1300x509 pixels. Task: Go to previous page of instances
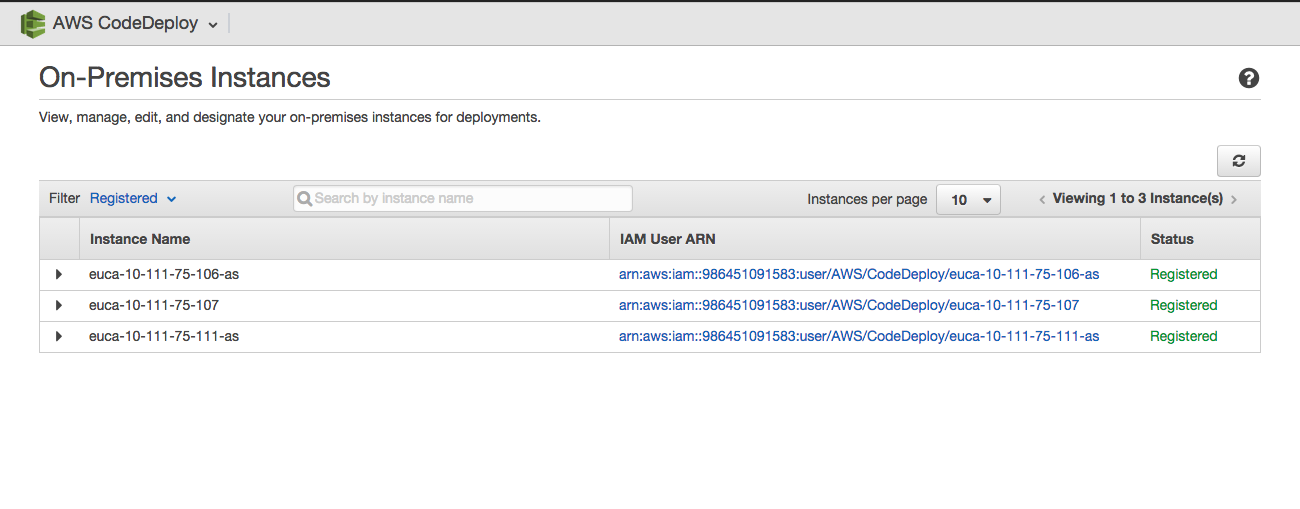(x=1042, y=199)
